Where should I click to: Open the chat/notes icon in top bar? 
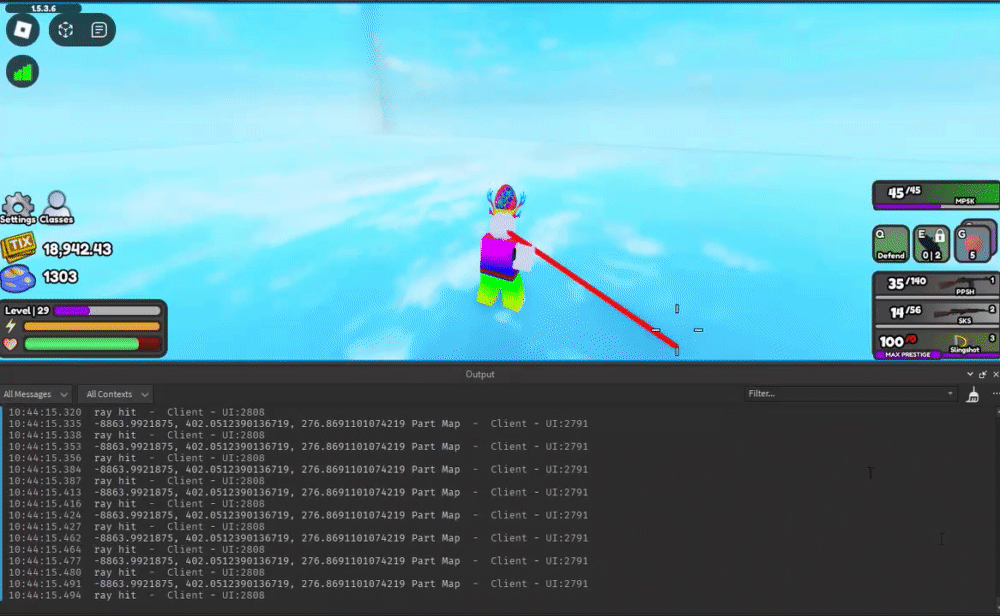coord(99,30)
